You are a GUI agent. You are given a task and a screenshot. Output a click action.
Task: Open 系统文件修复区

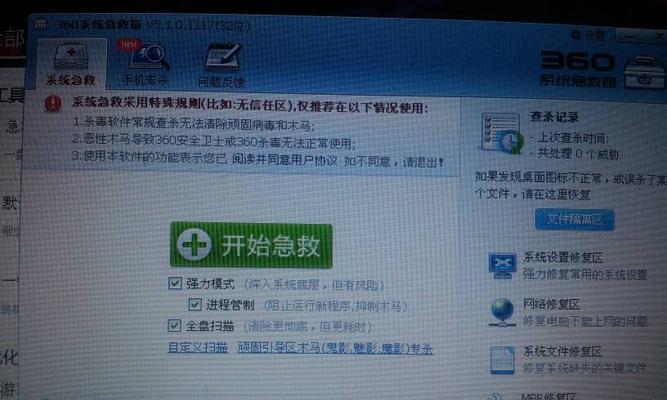coord(562,351)
